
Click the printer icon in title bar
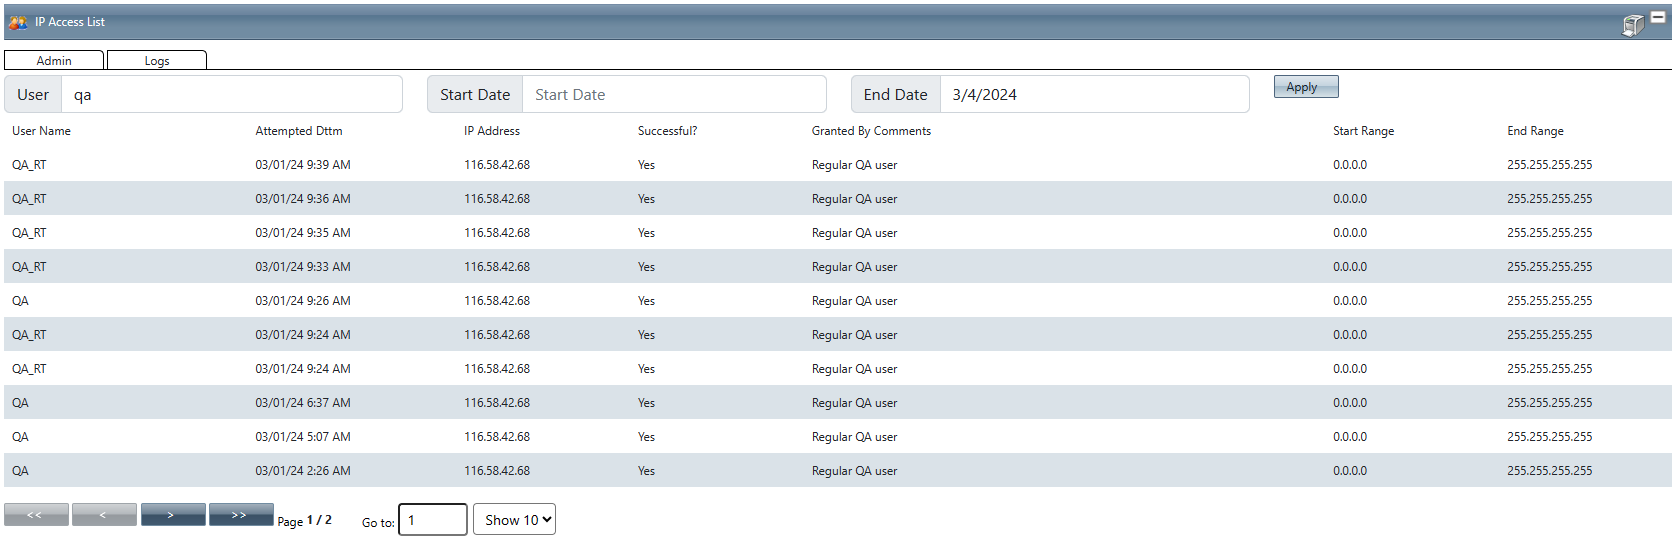(1632, 25)
